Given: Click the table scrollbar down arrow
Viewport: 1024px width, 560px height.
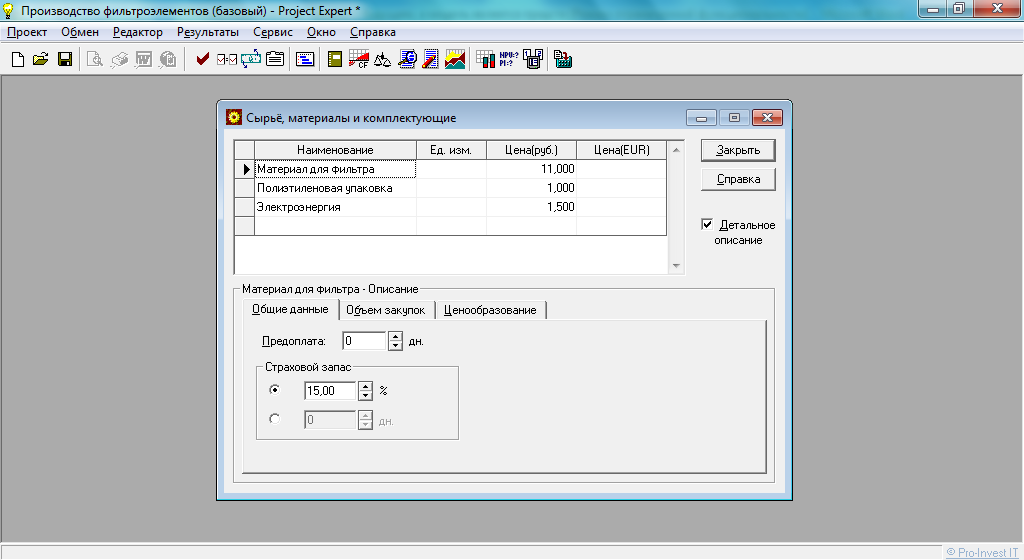Looking at the screenshot, I should (x=677, y=266).
